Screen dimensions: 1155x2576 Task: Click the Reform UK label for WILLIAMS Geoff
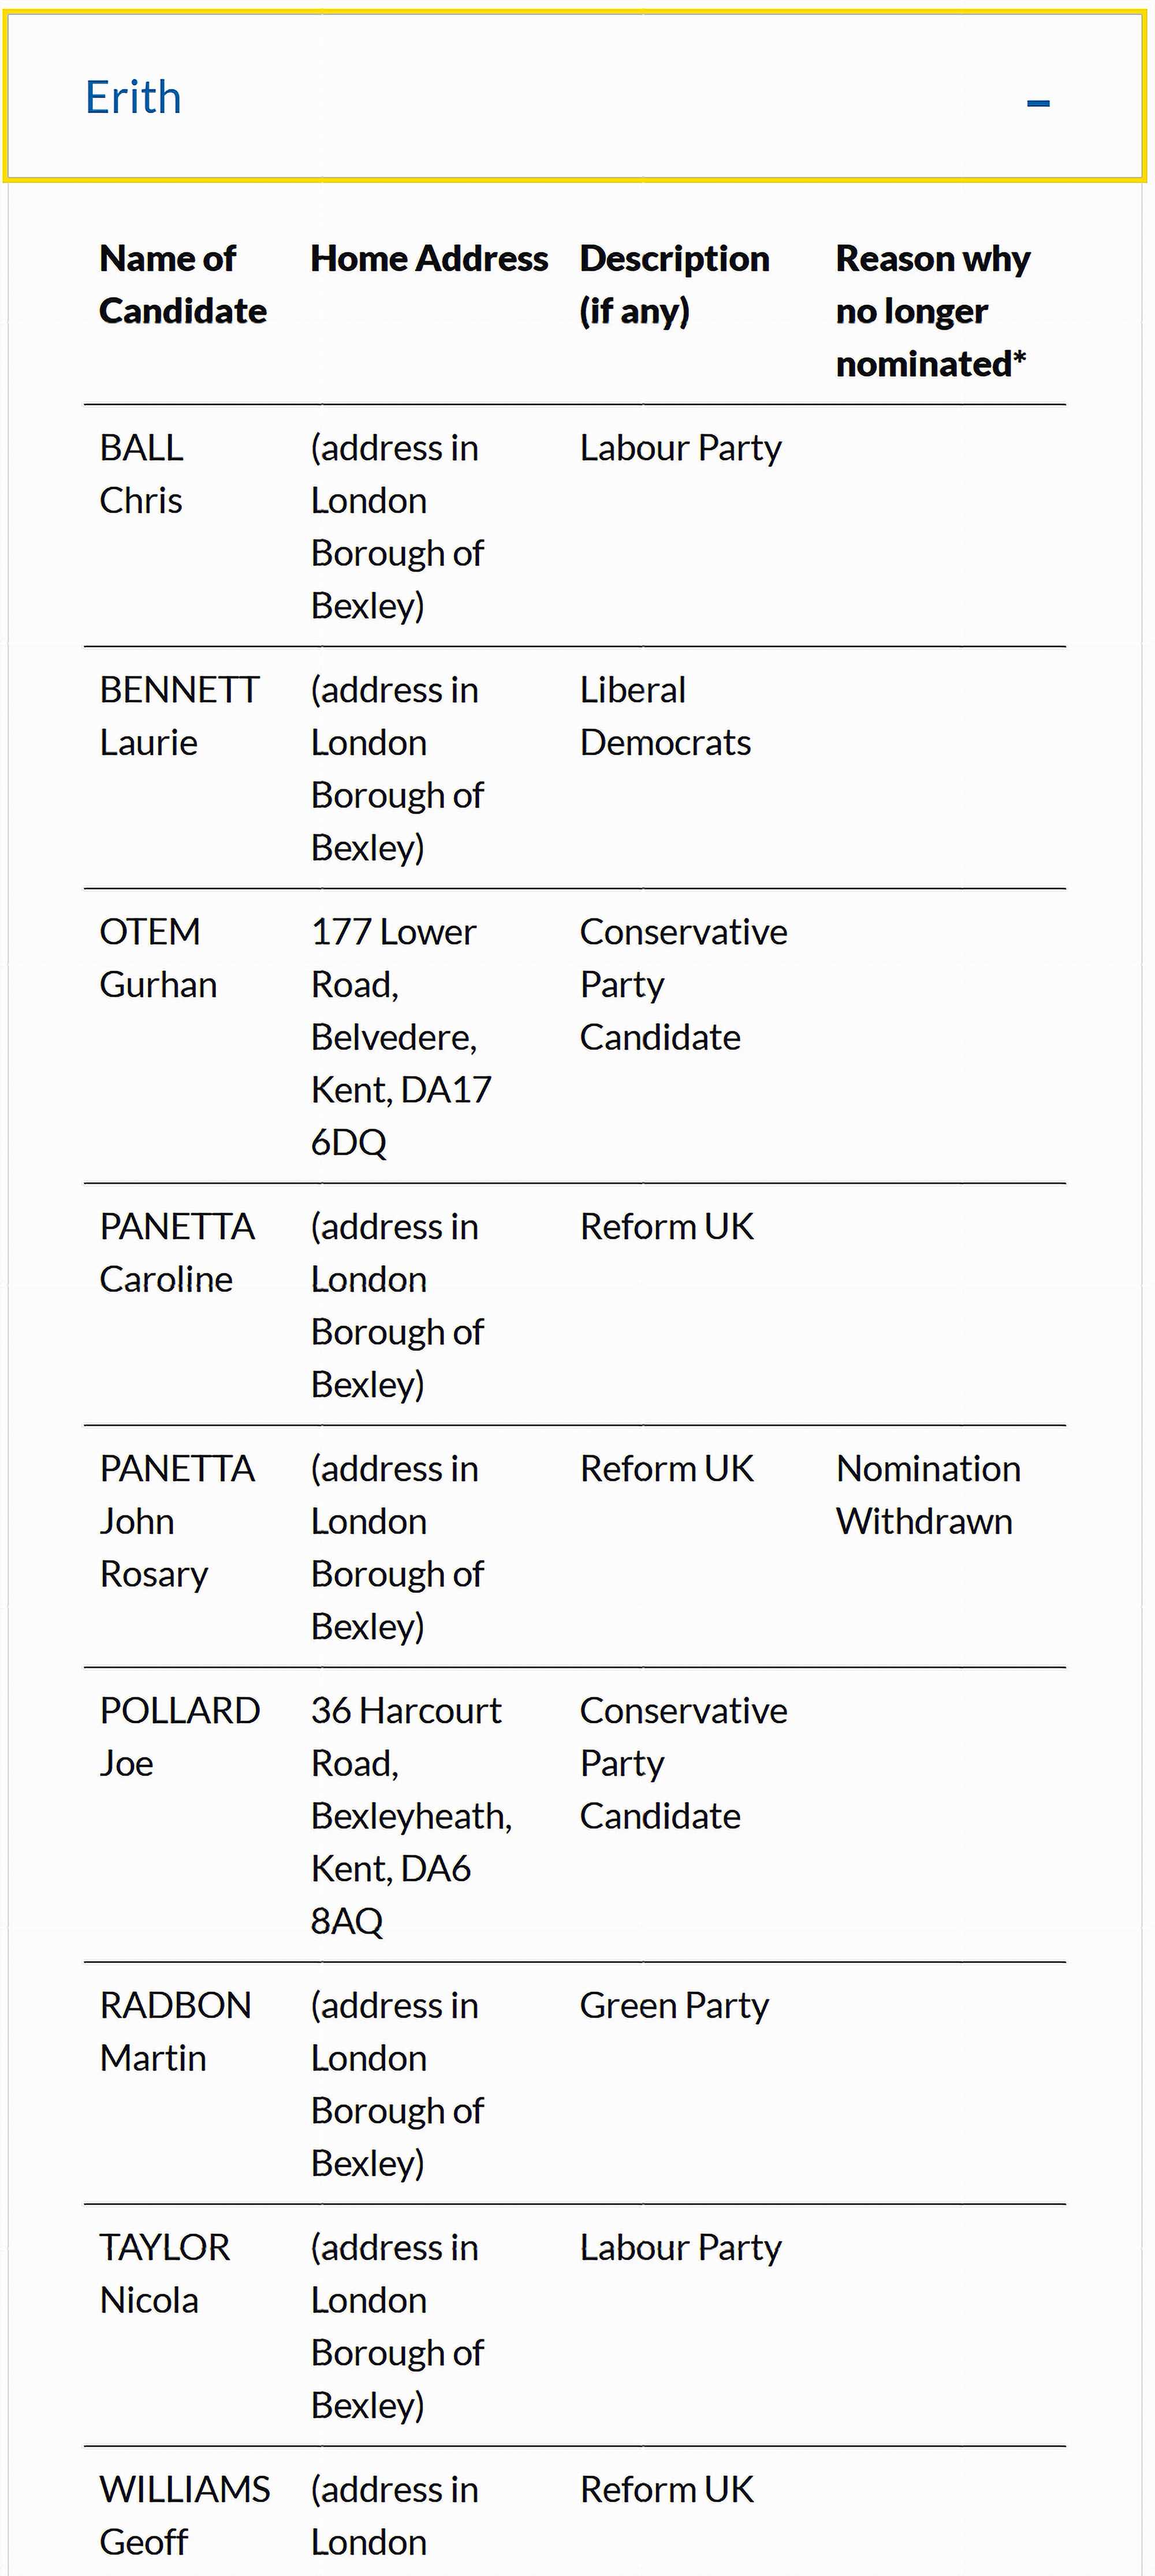[x=665, y=2489]
